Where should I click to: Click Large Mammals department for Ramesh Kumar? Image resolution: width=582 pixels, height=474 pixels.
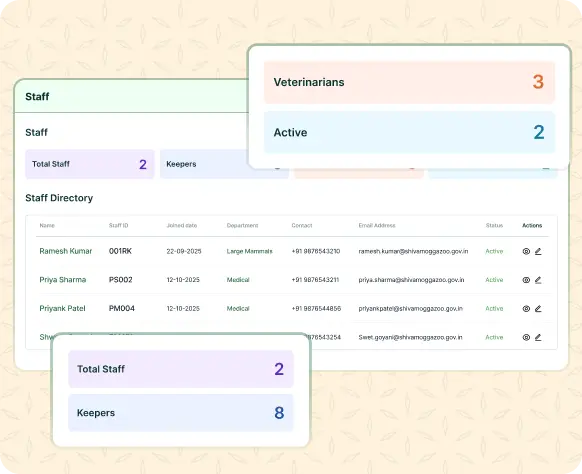(x=249, y=251)
